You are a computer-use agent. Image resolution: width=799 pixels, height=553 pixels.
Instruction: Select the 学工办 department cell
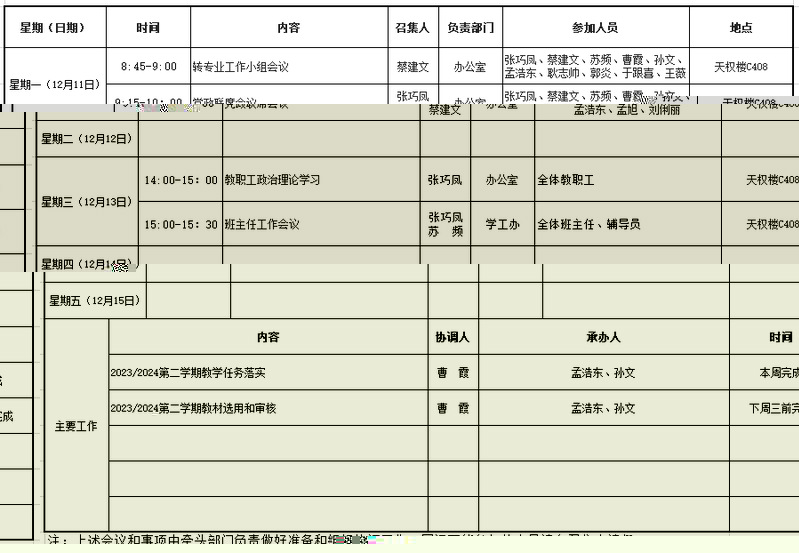[502, 224]
